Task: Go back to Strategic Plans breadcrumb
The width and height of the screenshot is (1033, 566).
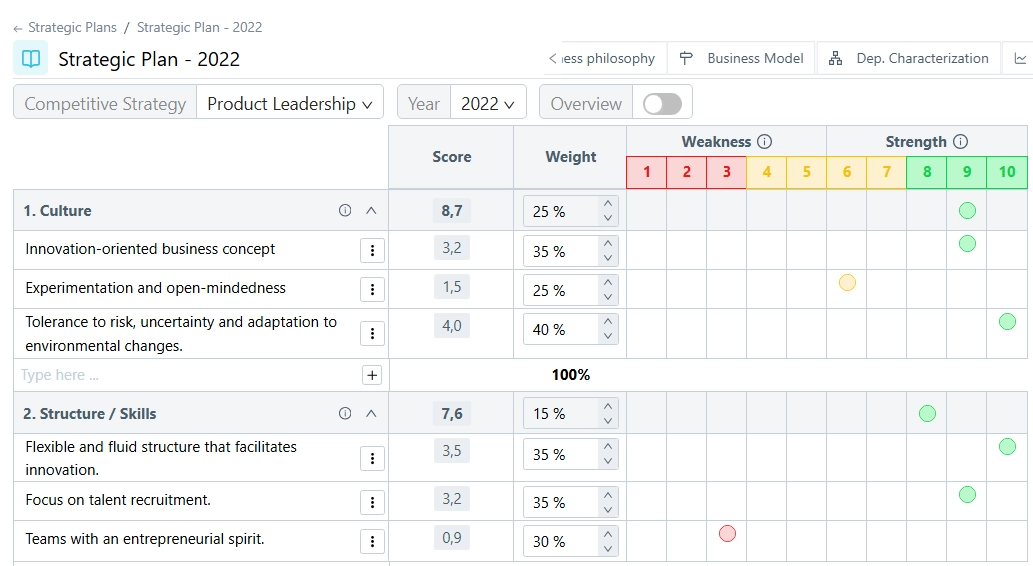Action: pyautogui.click(x=71, y=28)
